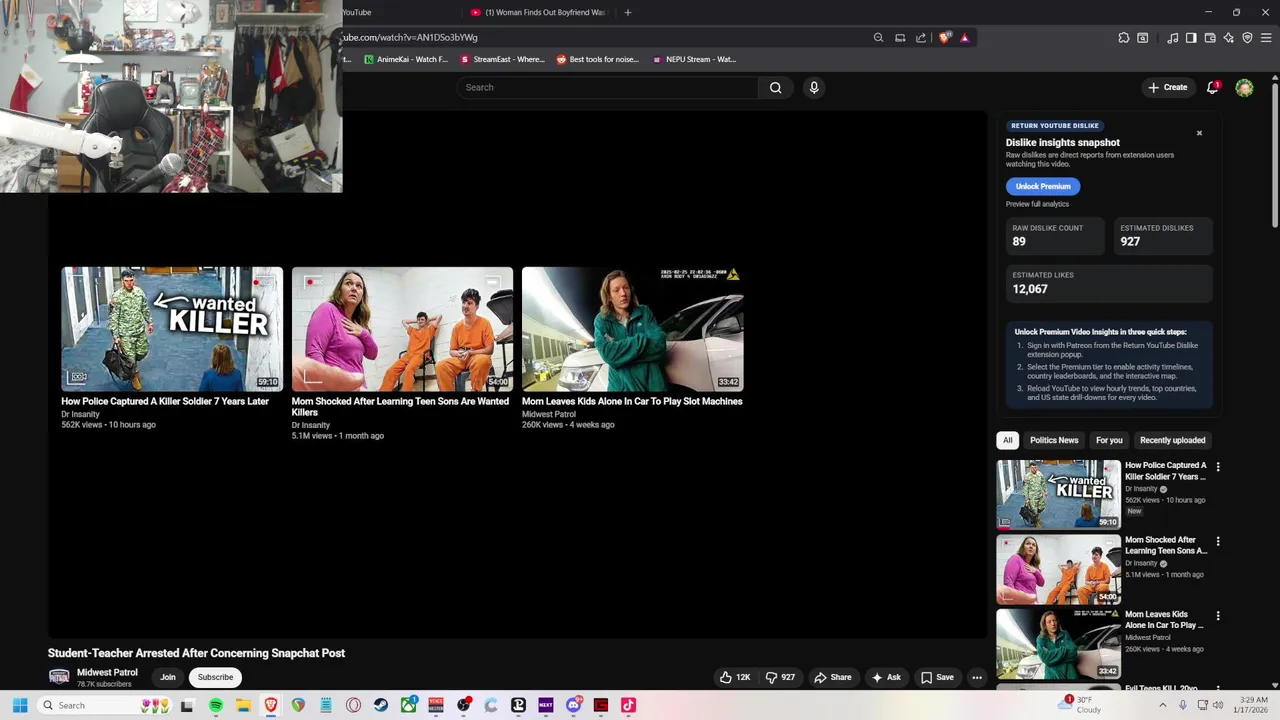Select the All filter chip
Image resolution: width=1280 pixels, height=720 pixels.
(x=1007, y=440)
